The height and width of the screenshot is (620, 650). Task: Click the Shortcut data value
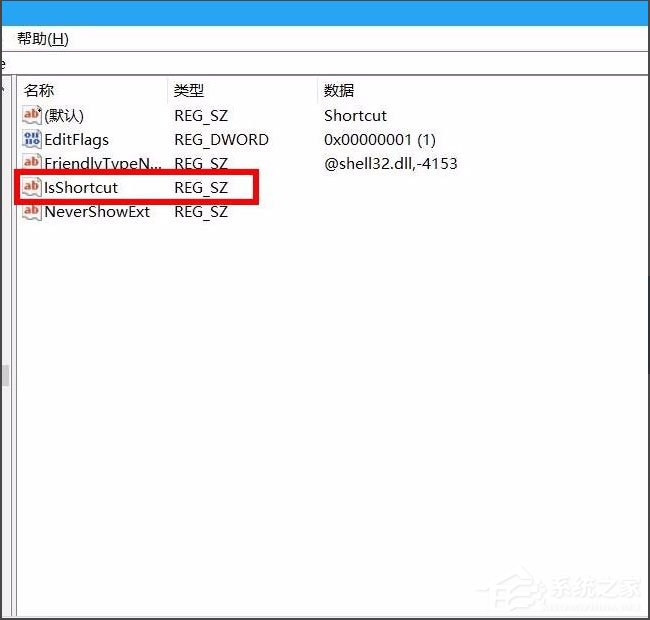[355, 116]
